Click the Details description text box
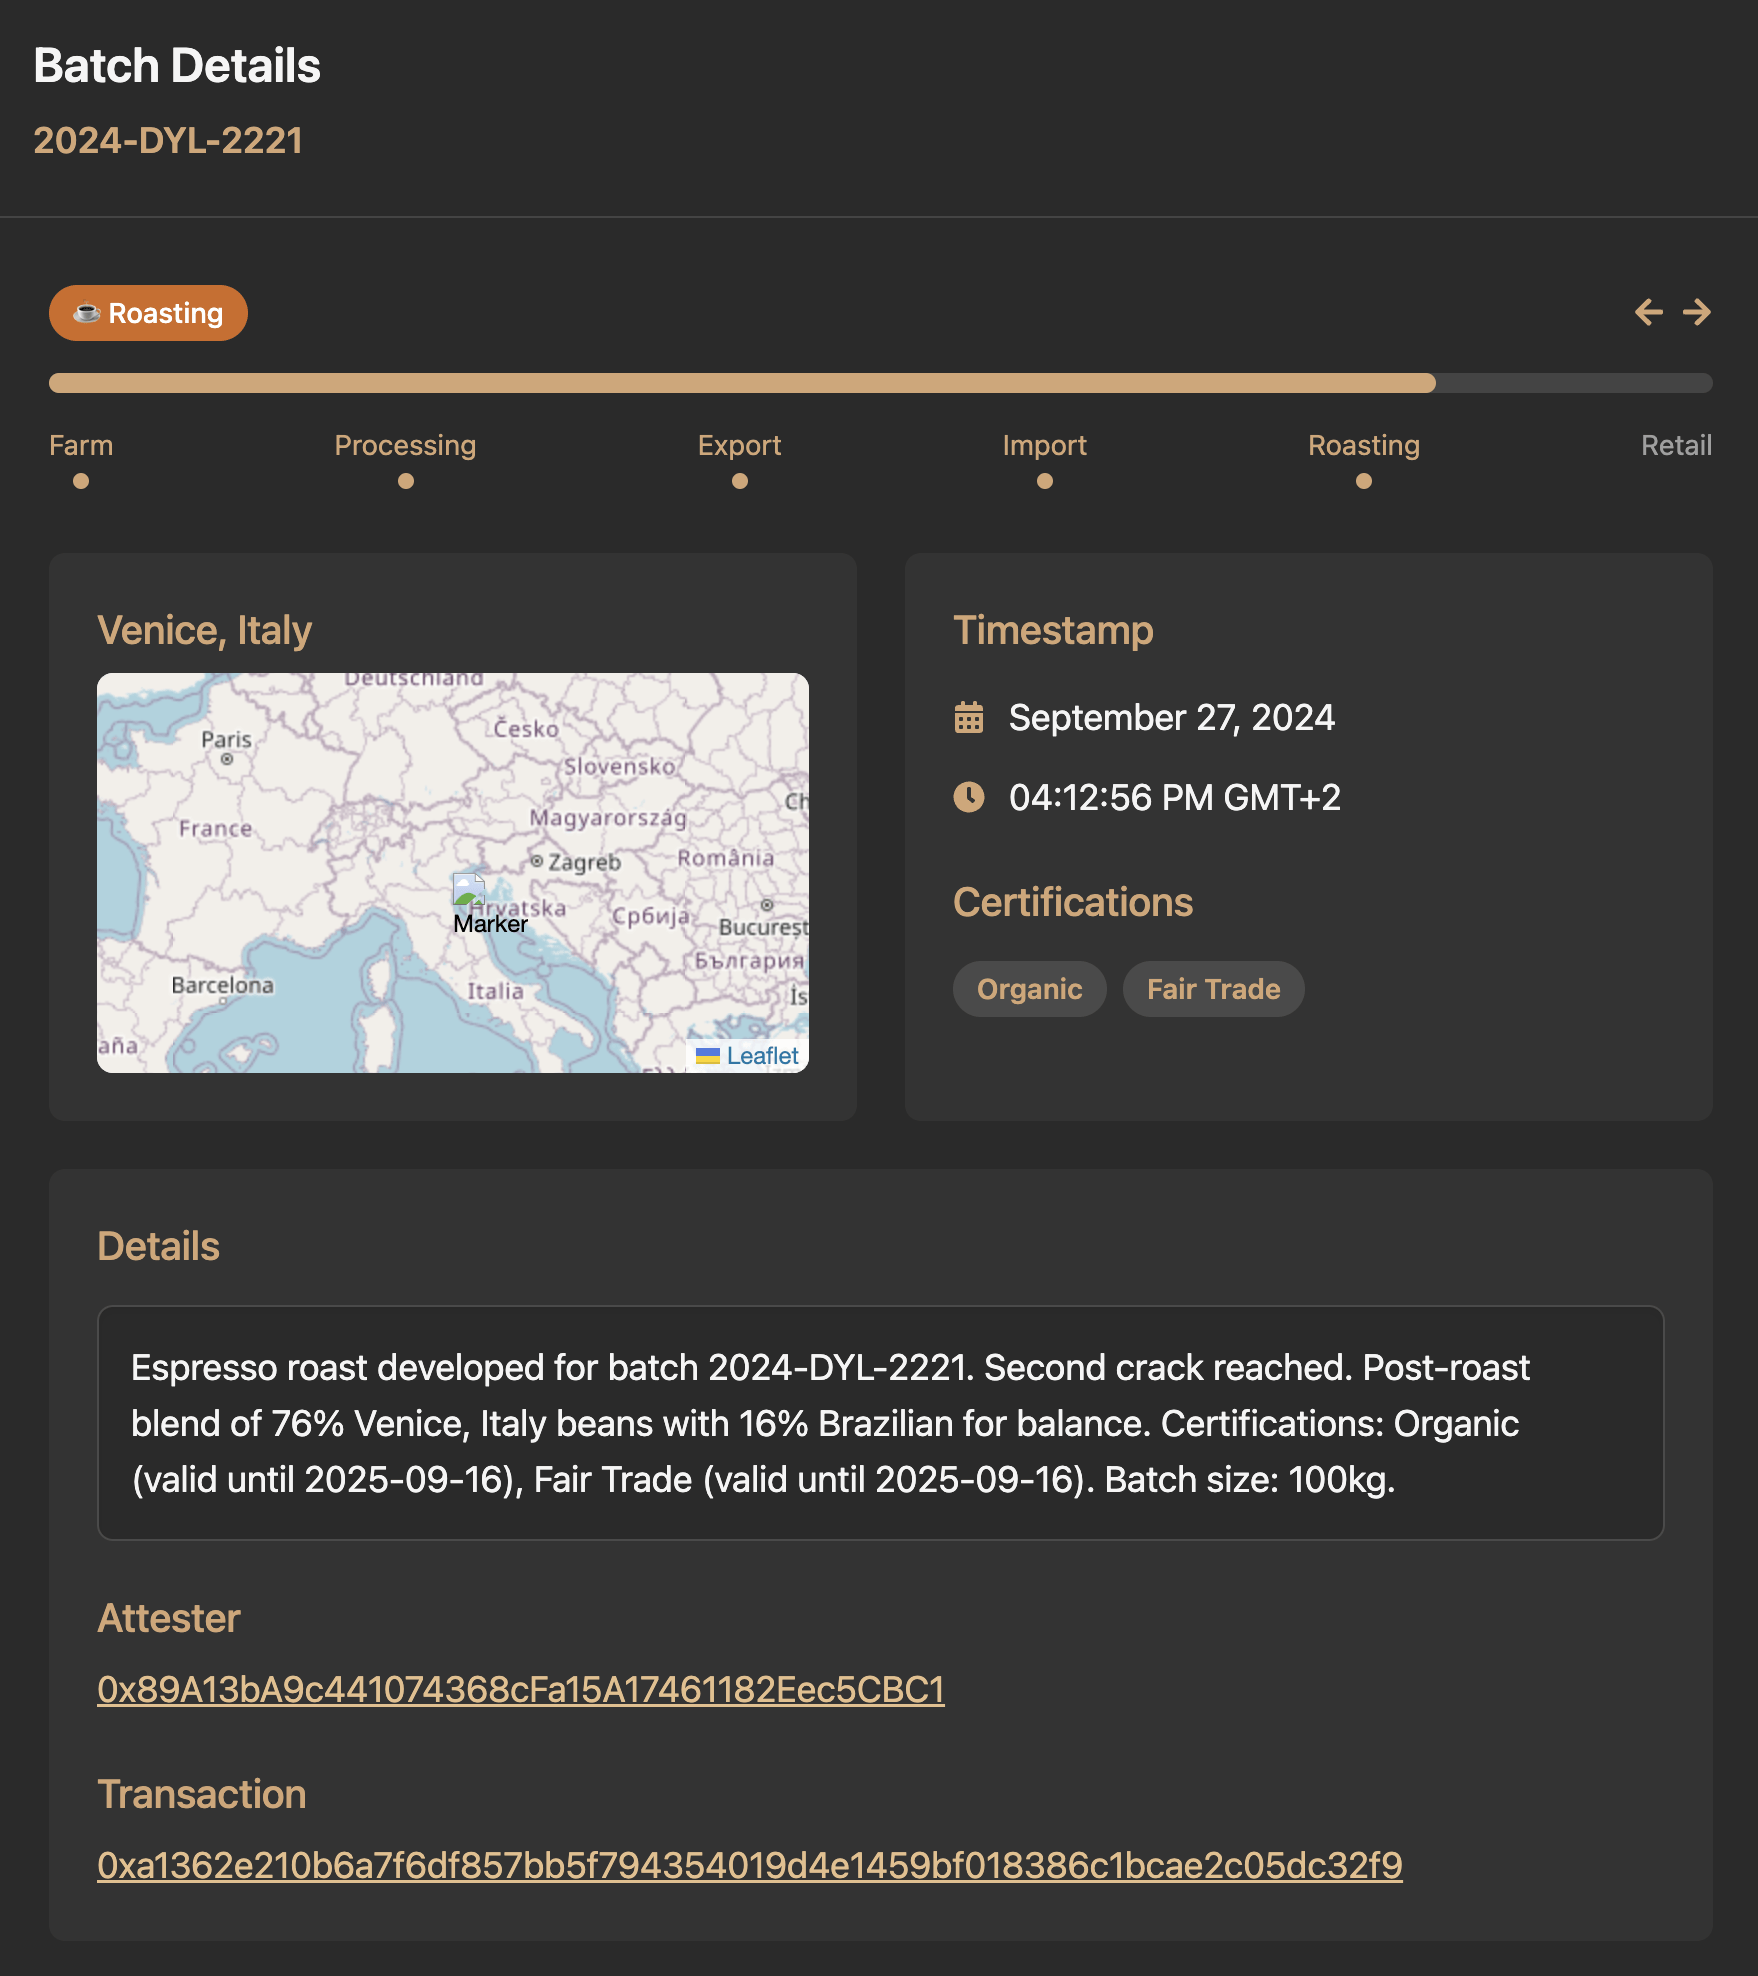Image resolution: width=1758 pixels, height=1976 pixels. (x=880, y=1423)
